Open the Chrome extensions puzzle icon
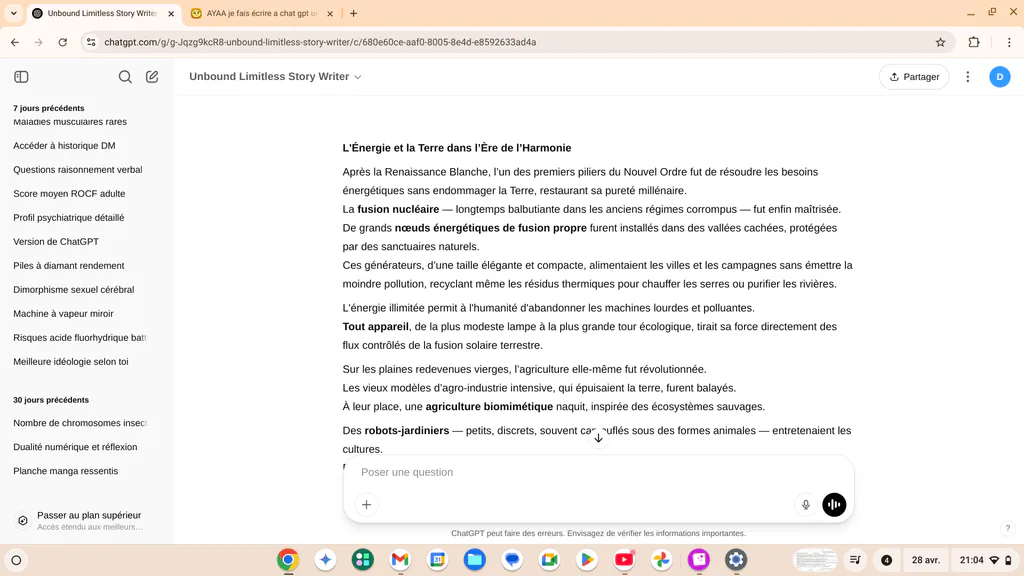1024x576 pixels. (974, 42)
